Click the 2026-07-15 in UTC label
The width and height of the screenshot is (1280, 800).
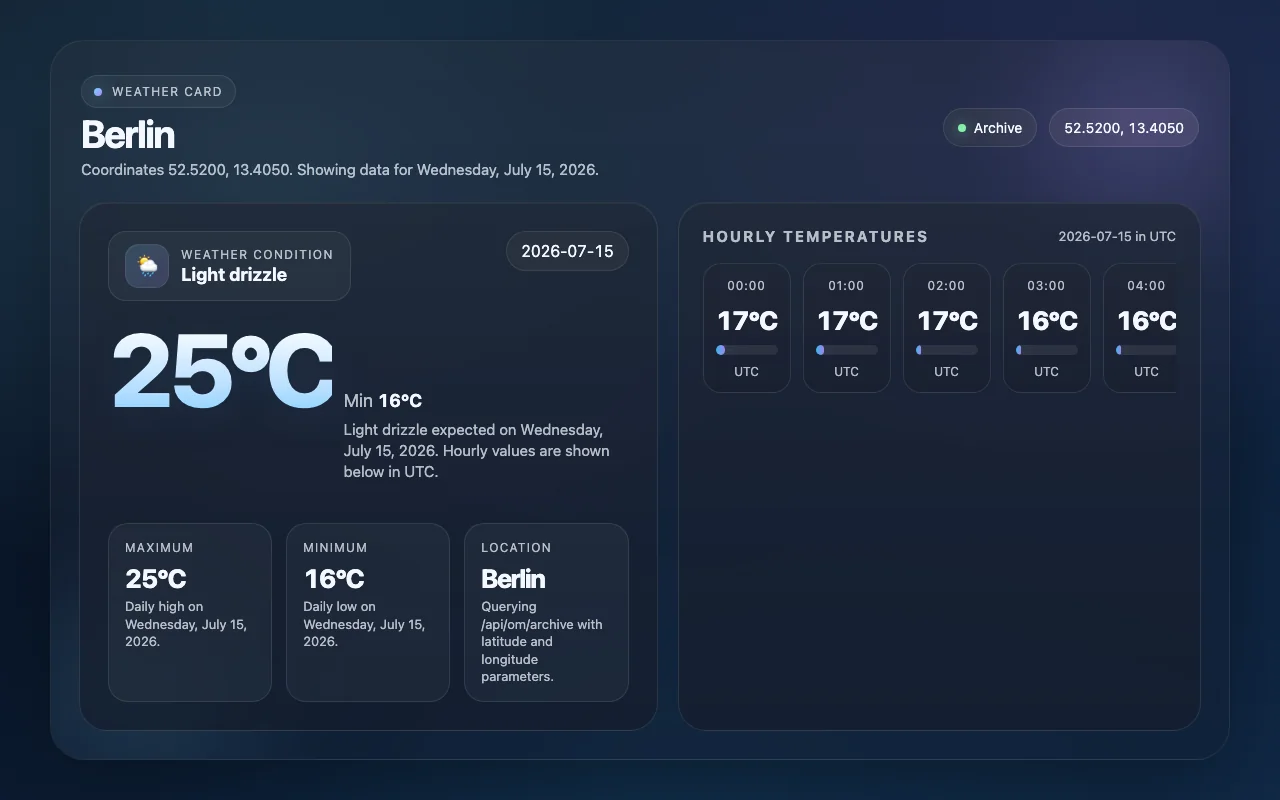[x=1117, y=237]
